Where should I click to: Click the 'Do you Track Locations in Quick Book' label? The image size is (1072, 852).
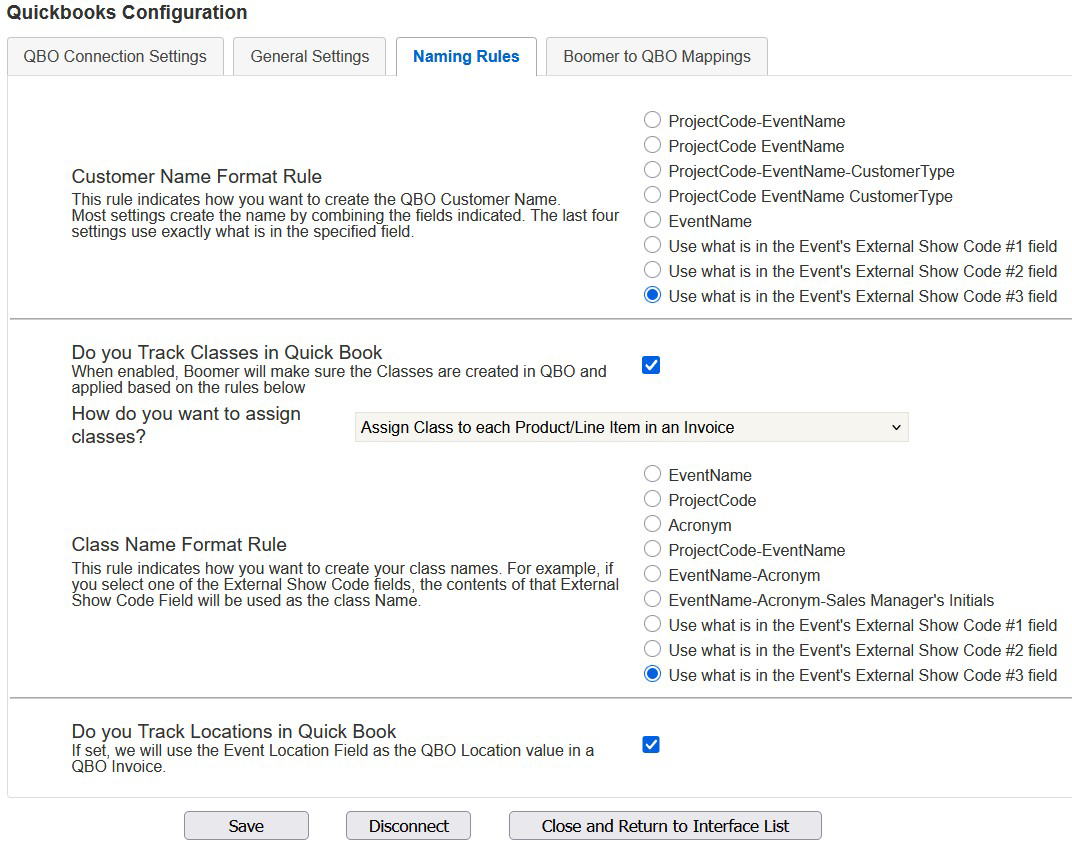[x=234, y=732]
